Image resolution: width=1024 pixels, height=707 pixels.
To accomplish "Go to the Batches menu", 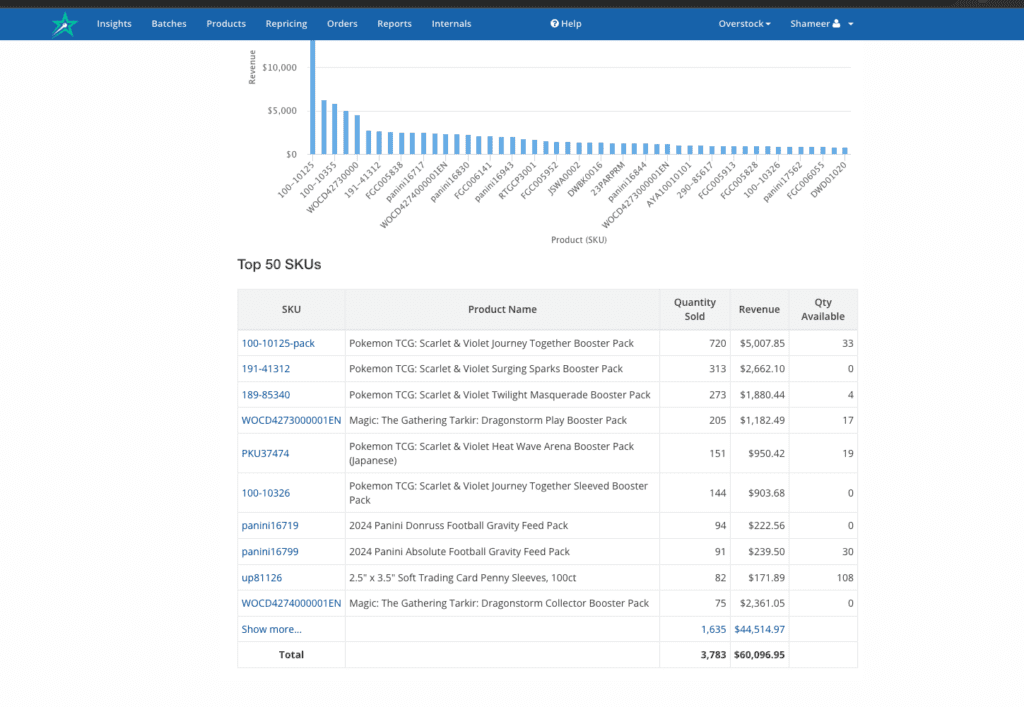I will tap(169, 24).
